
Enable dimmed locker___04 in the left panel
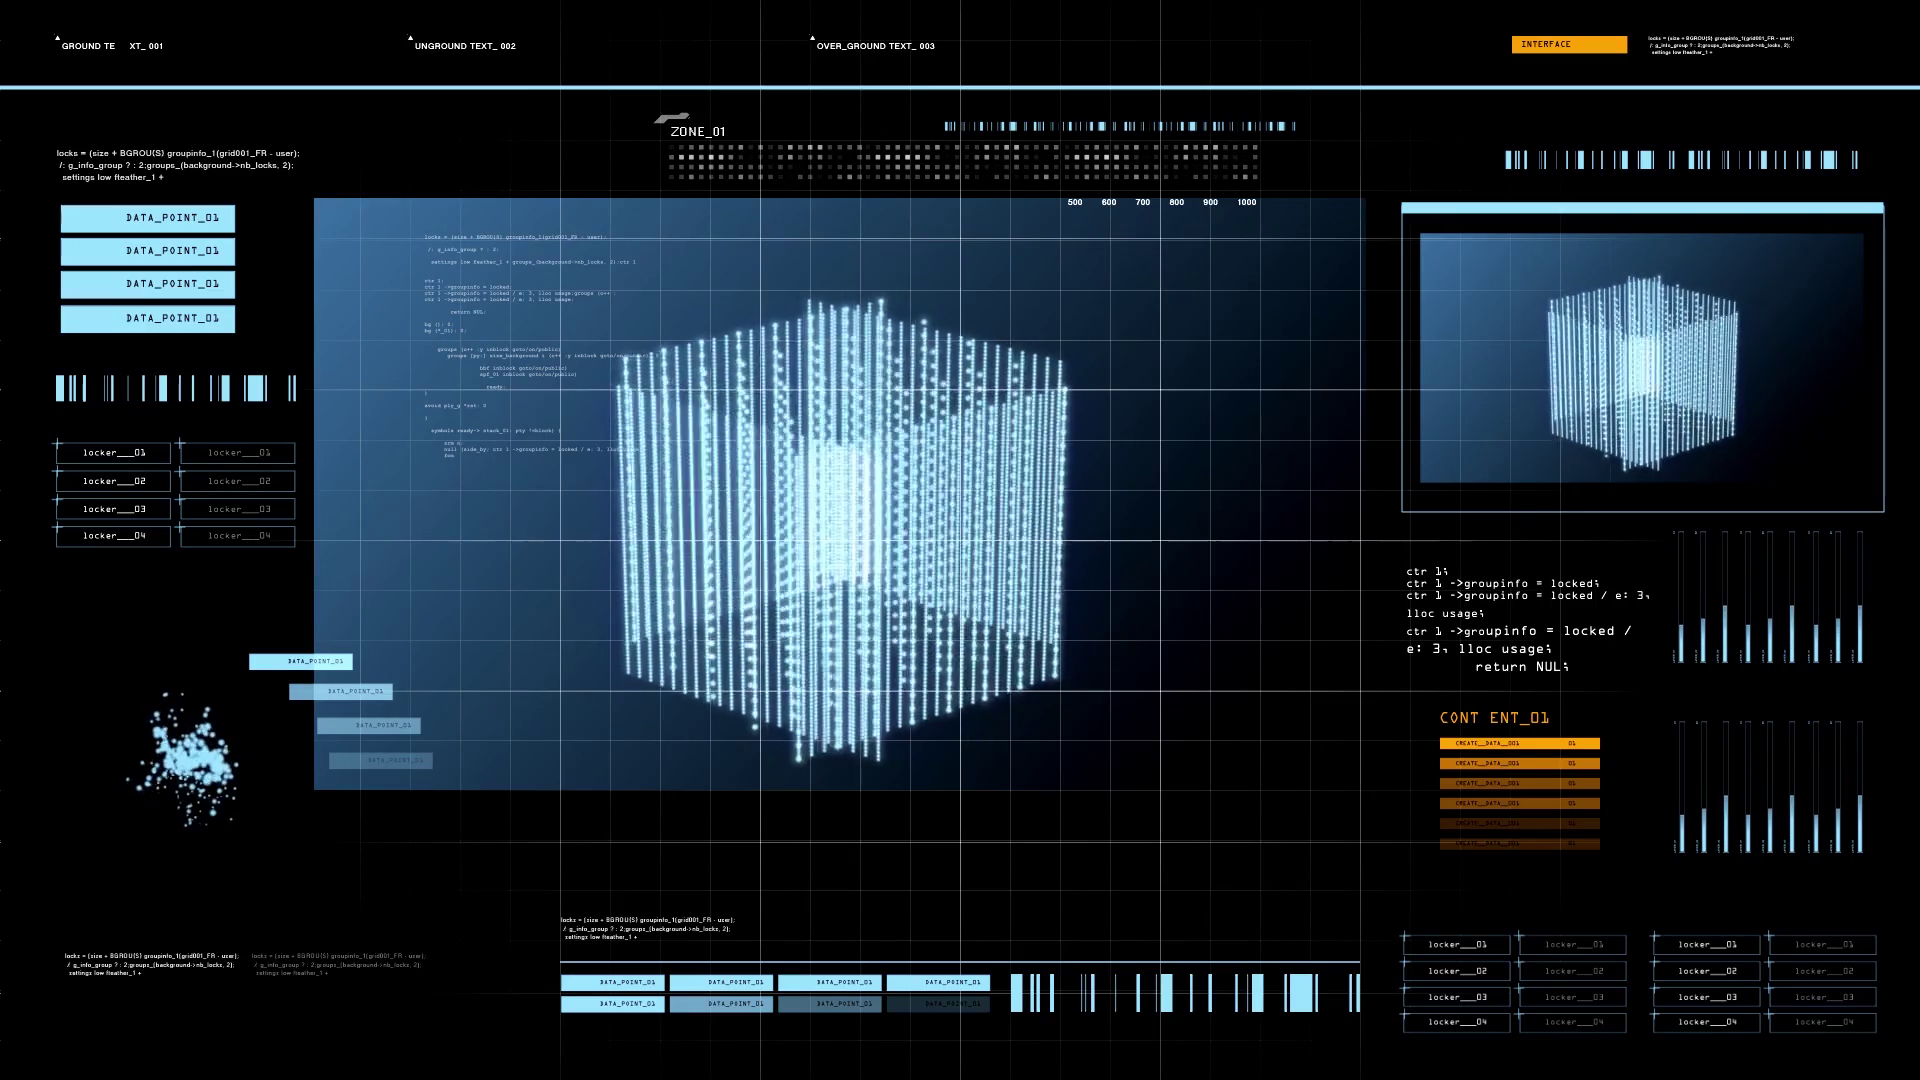[x=238, y=536]
